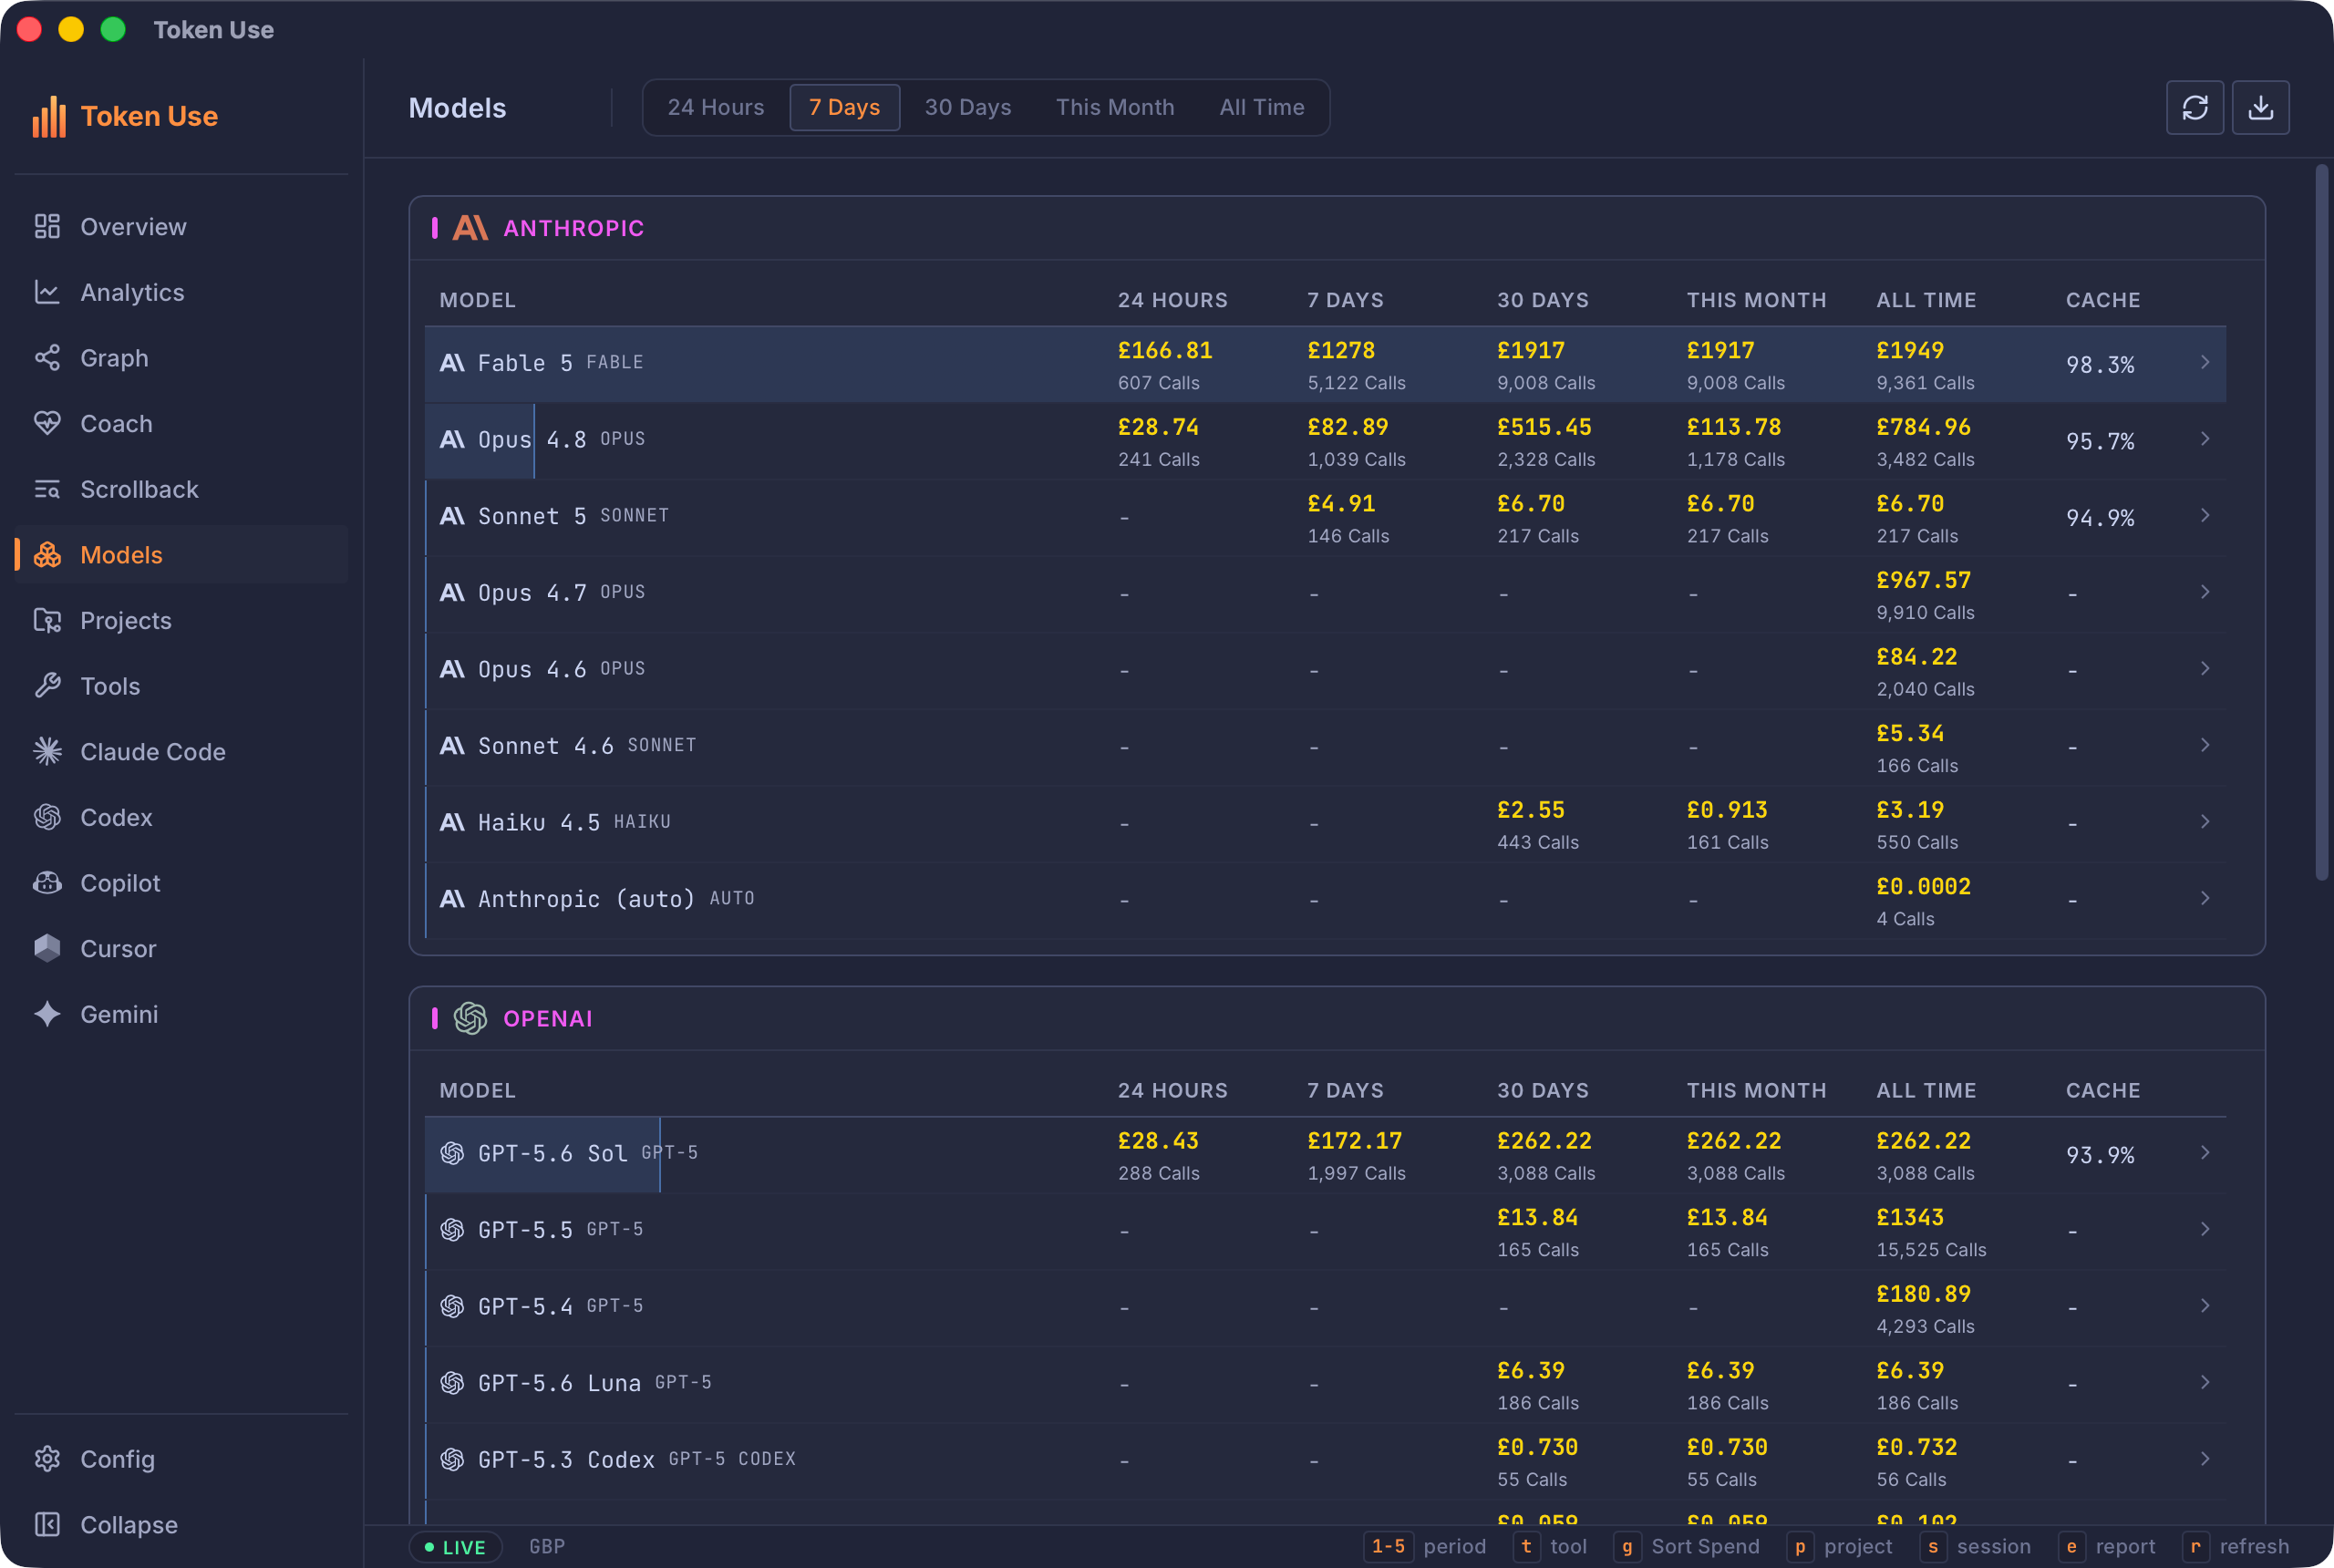Image resolution: width=2334 pixels, height=1568 pixels.
Task: Click the LIVE status indicator
Action: (x=455, y=1546)
